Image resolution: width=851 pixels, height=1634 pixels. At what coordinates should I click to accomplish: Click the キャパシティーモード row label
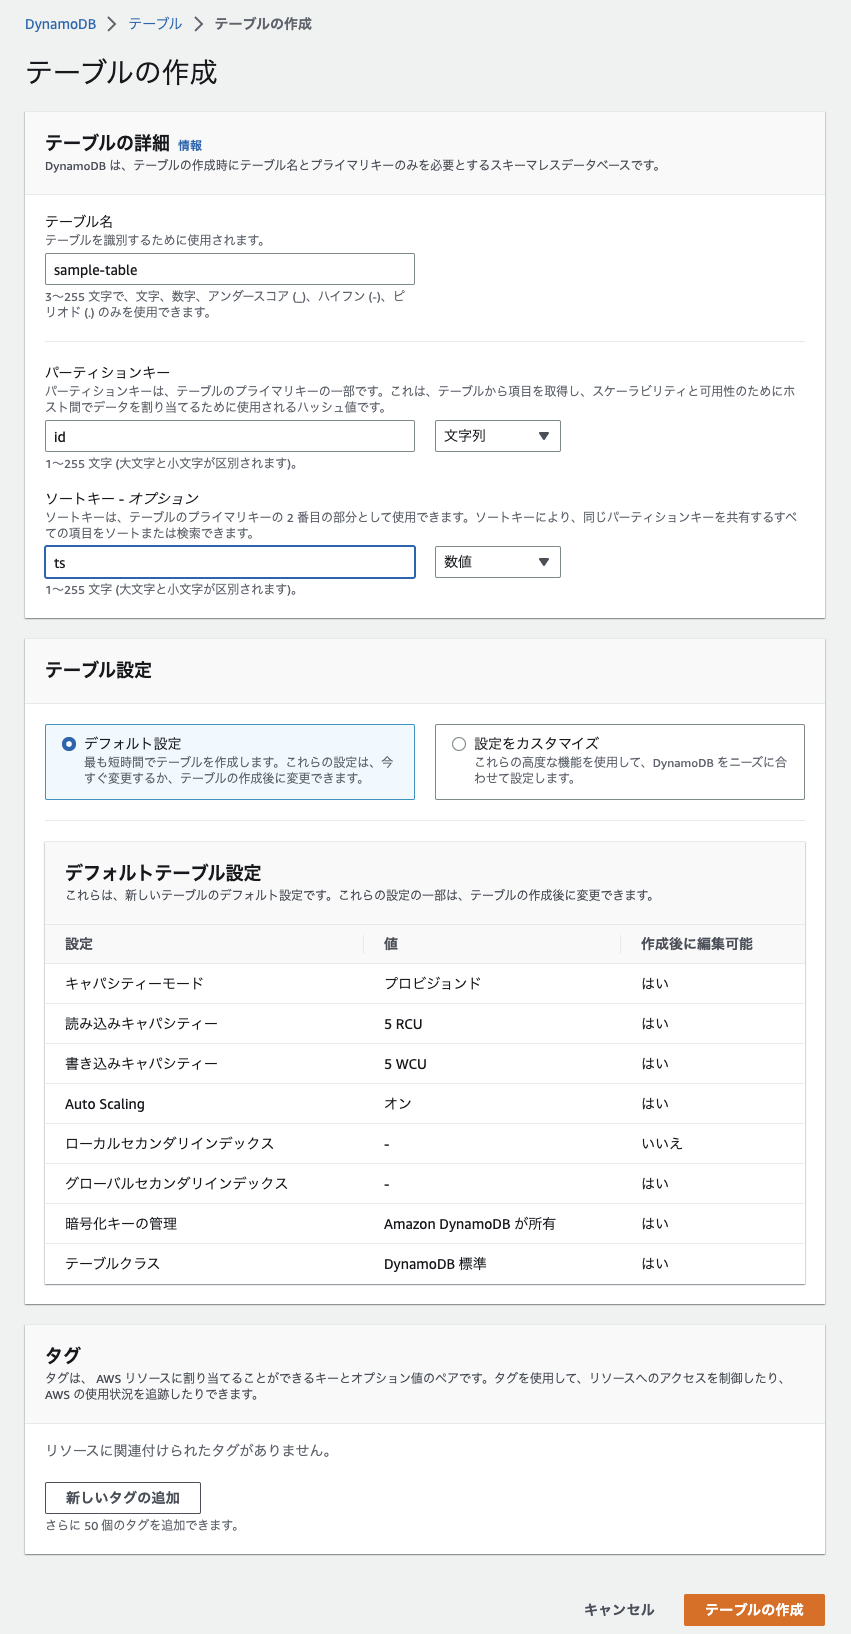(x=134, y=984)
